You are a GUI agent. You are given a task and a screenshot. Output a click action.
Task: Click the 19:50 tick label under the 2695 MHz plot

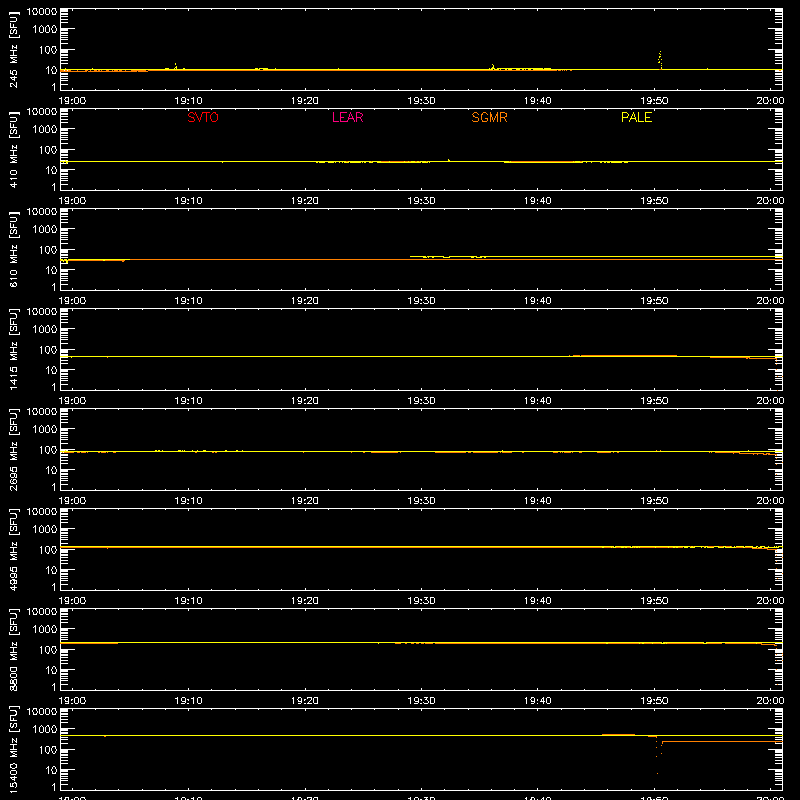click(x=654, y=501)
